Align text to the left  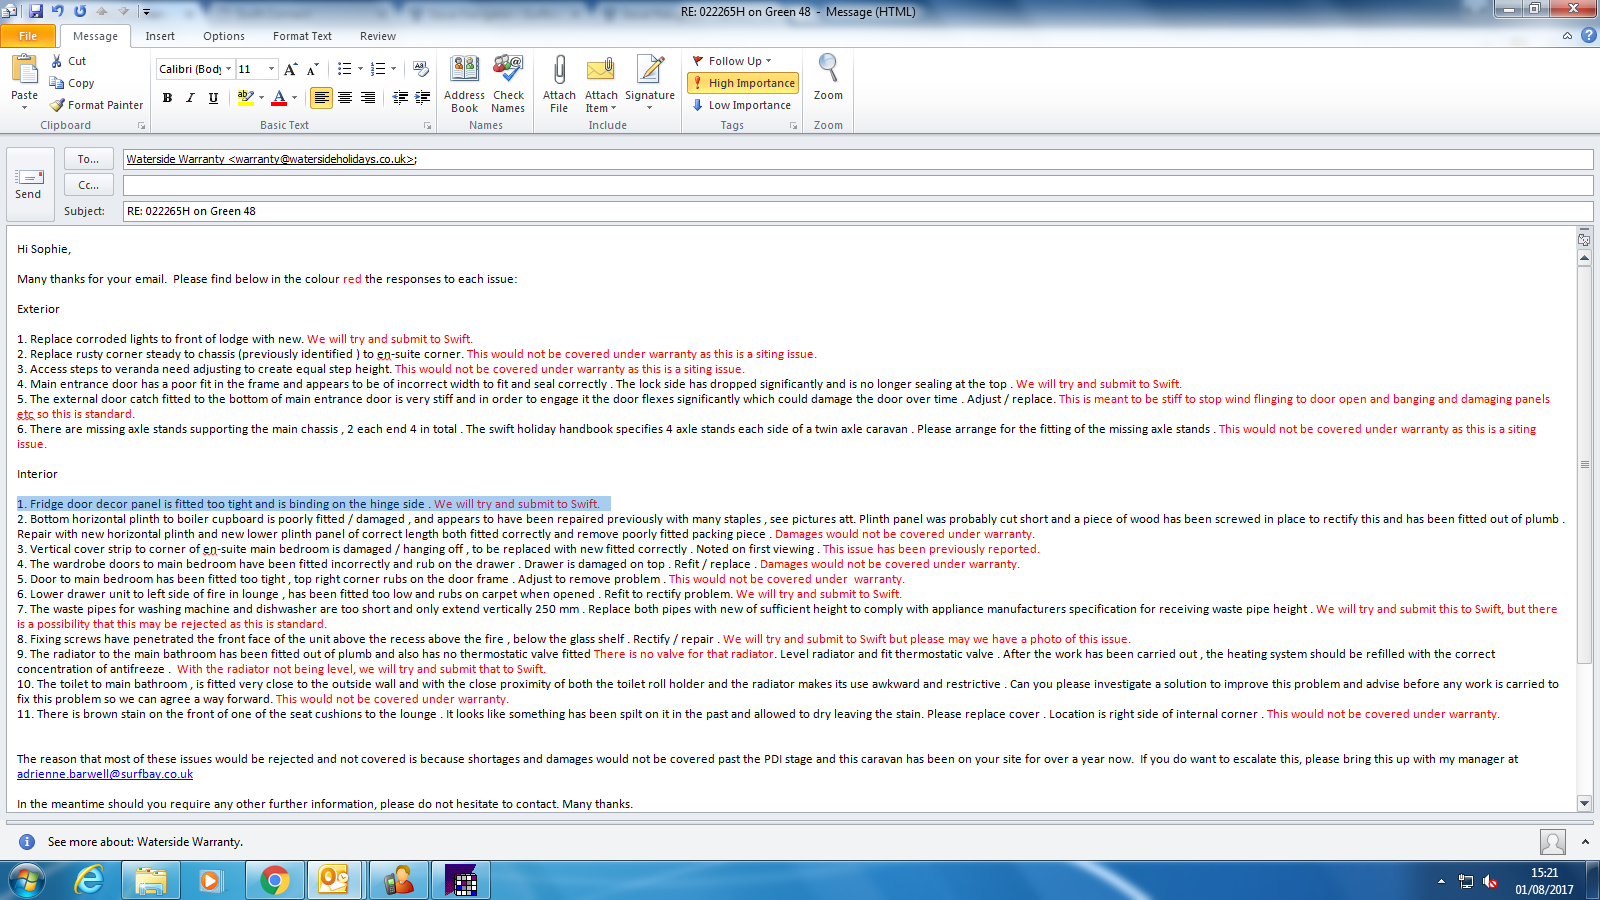point(321,97)
